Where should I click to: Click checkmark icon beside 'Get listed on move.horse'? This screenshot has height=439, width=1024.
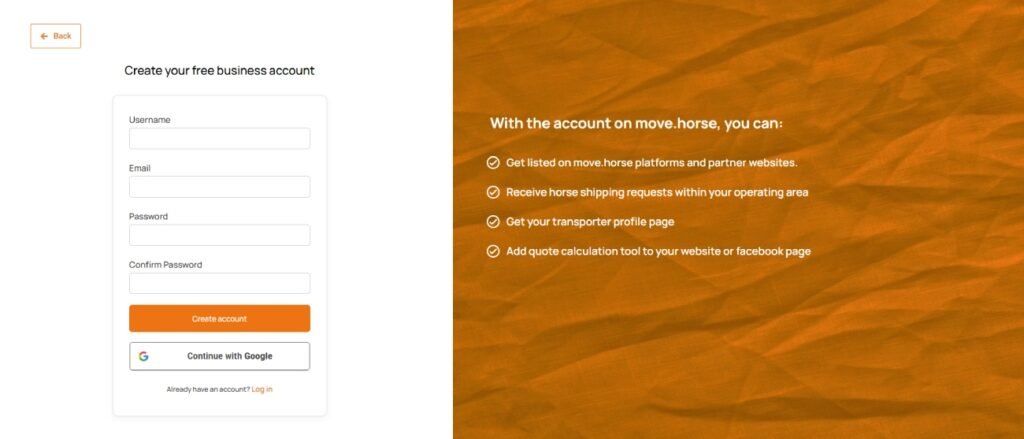coord(493,162)
